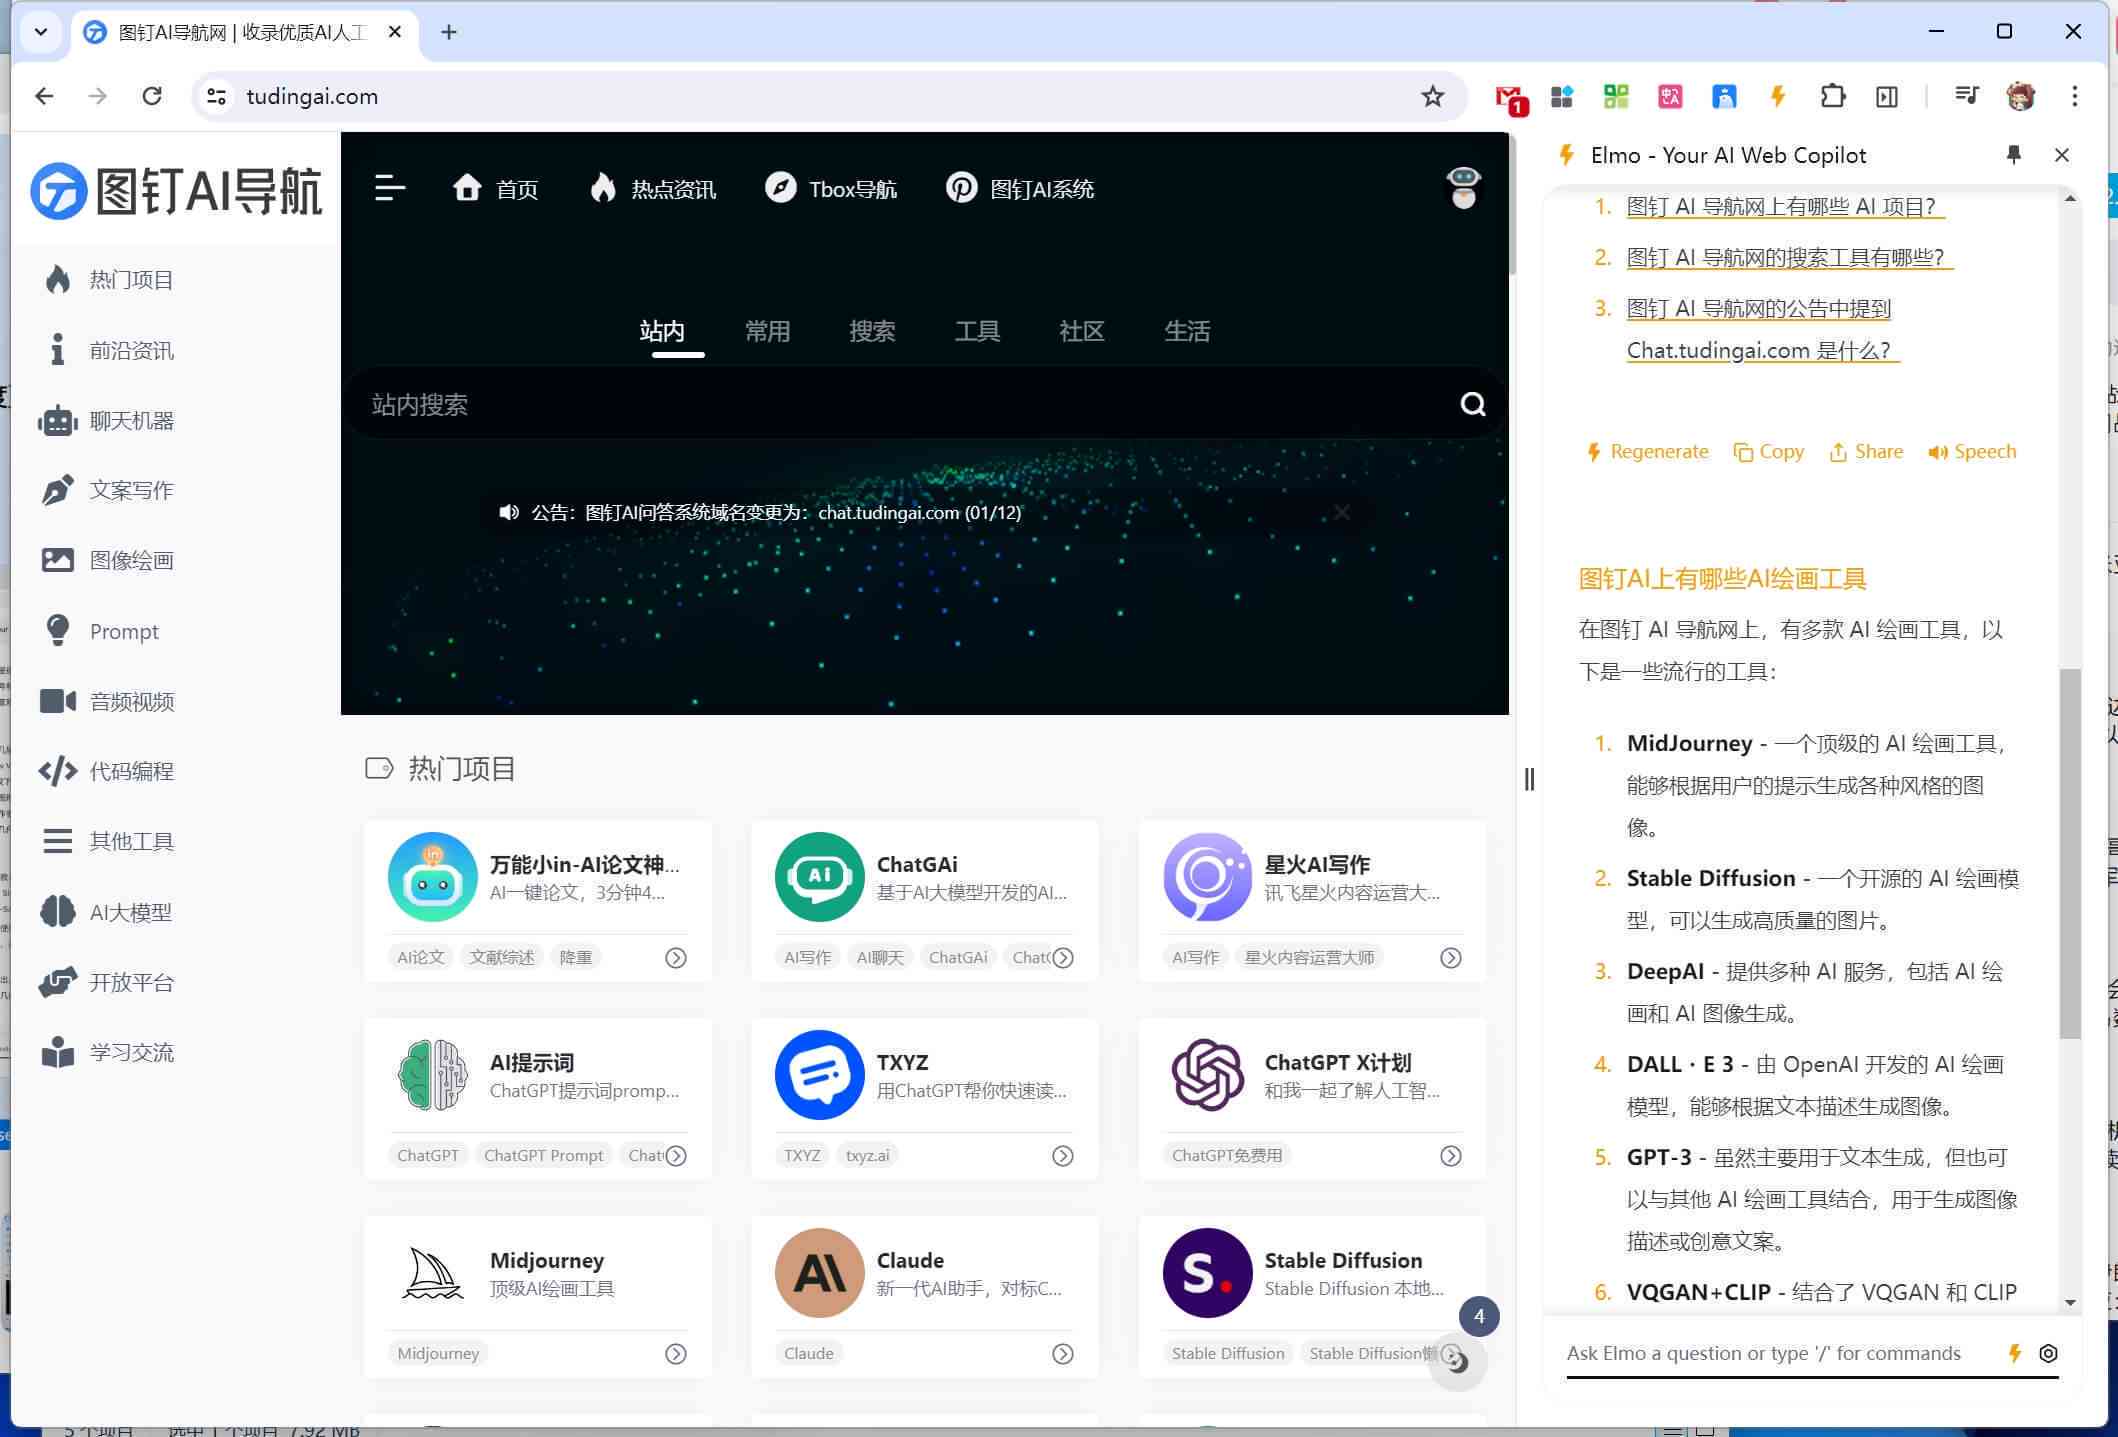This screenshot has height=1437, width=2118.
Task: Open 热点资讯 in top navigation
Action: (653, 188)
